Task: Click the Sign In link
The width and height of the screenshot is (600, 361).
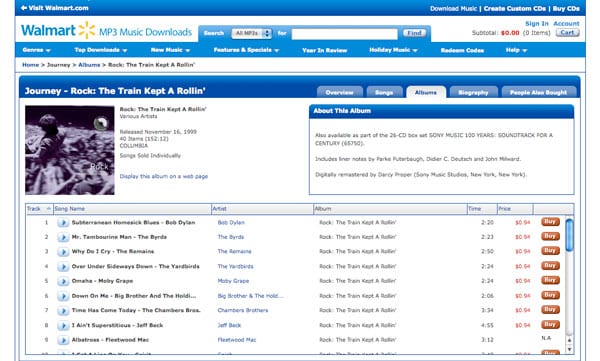Action: (536, 24)
